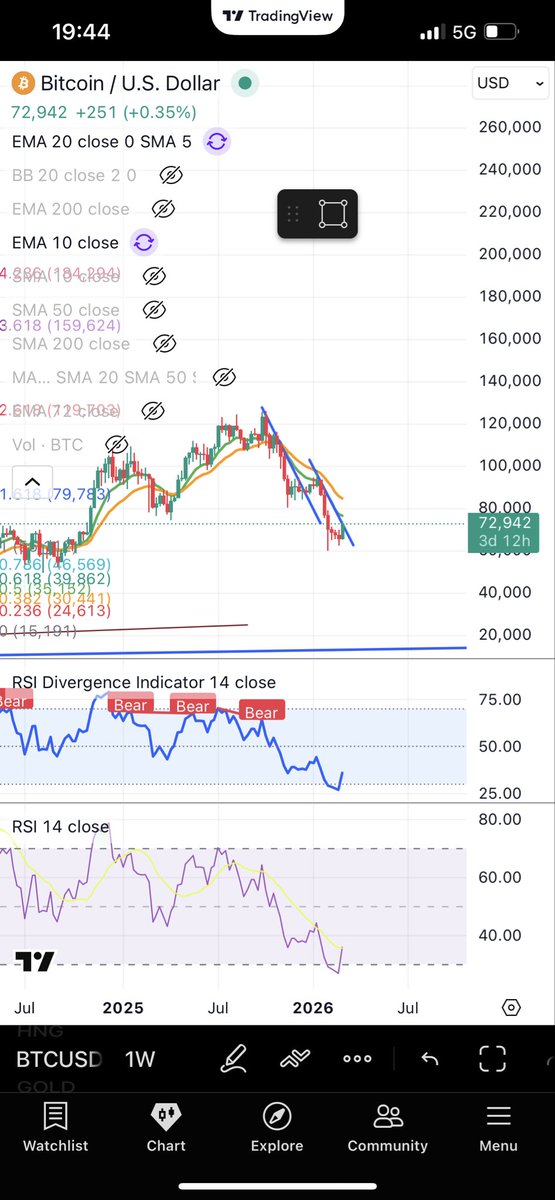Tap the TradingView logo on chart
Image resolution: width=555 pixels, height=1200 pixels.
click(x=35, y=962)
